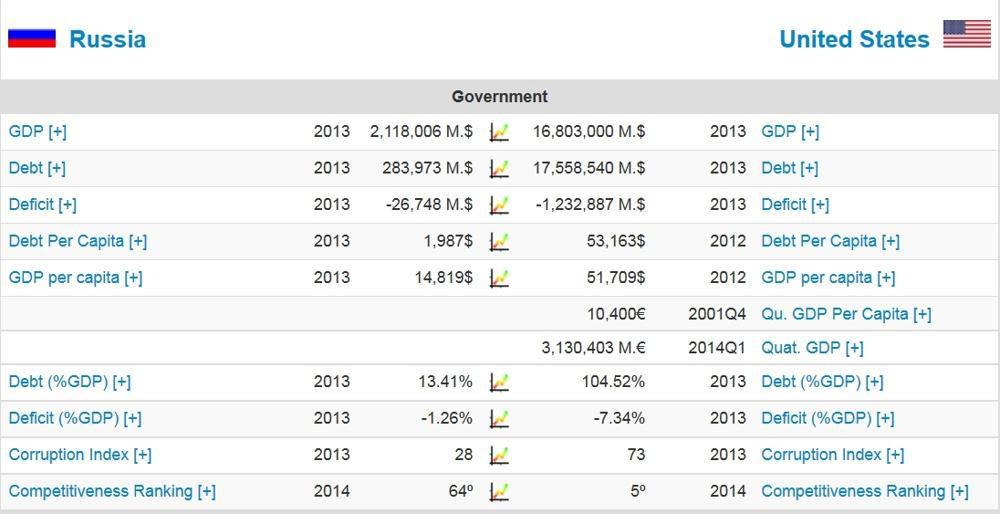Open the Competitiveness Ranking chart icon

coord(499,491)
